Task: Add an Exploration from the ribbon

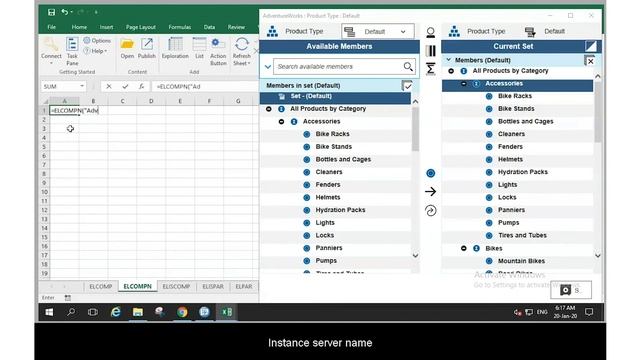Action: (x=175, y=48)
